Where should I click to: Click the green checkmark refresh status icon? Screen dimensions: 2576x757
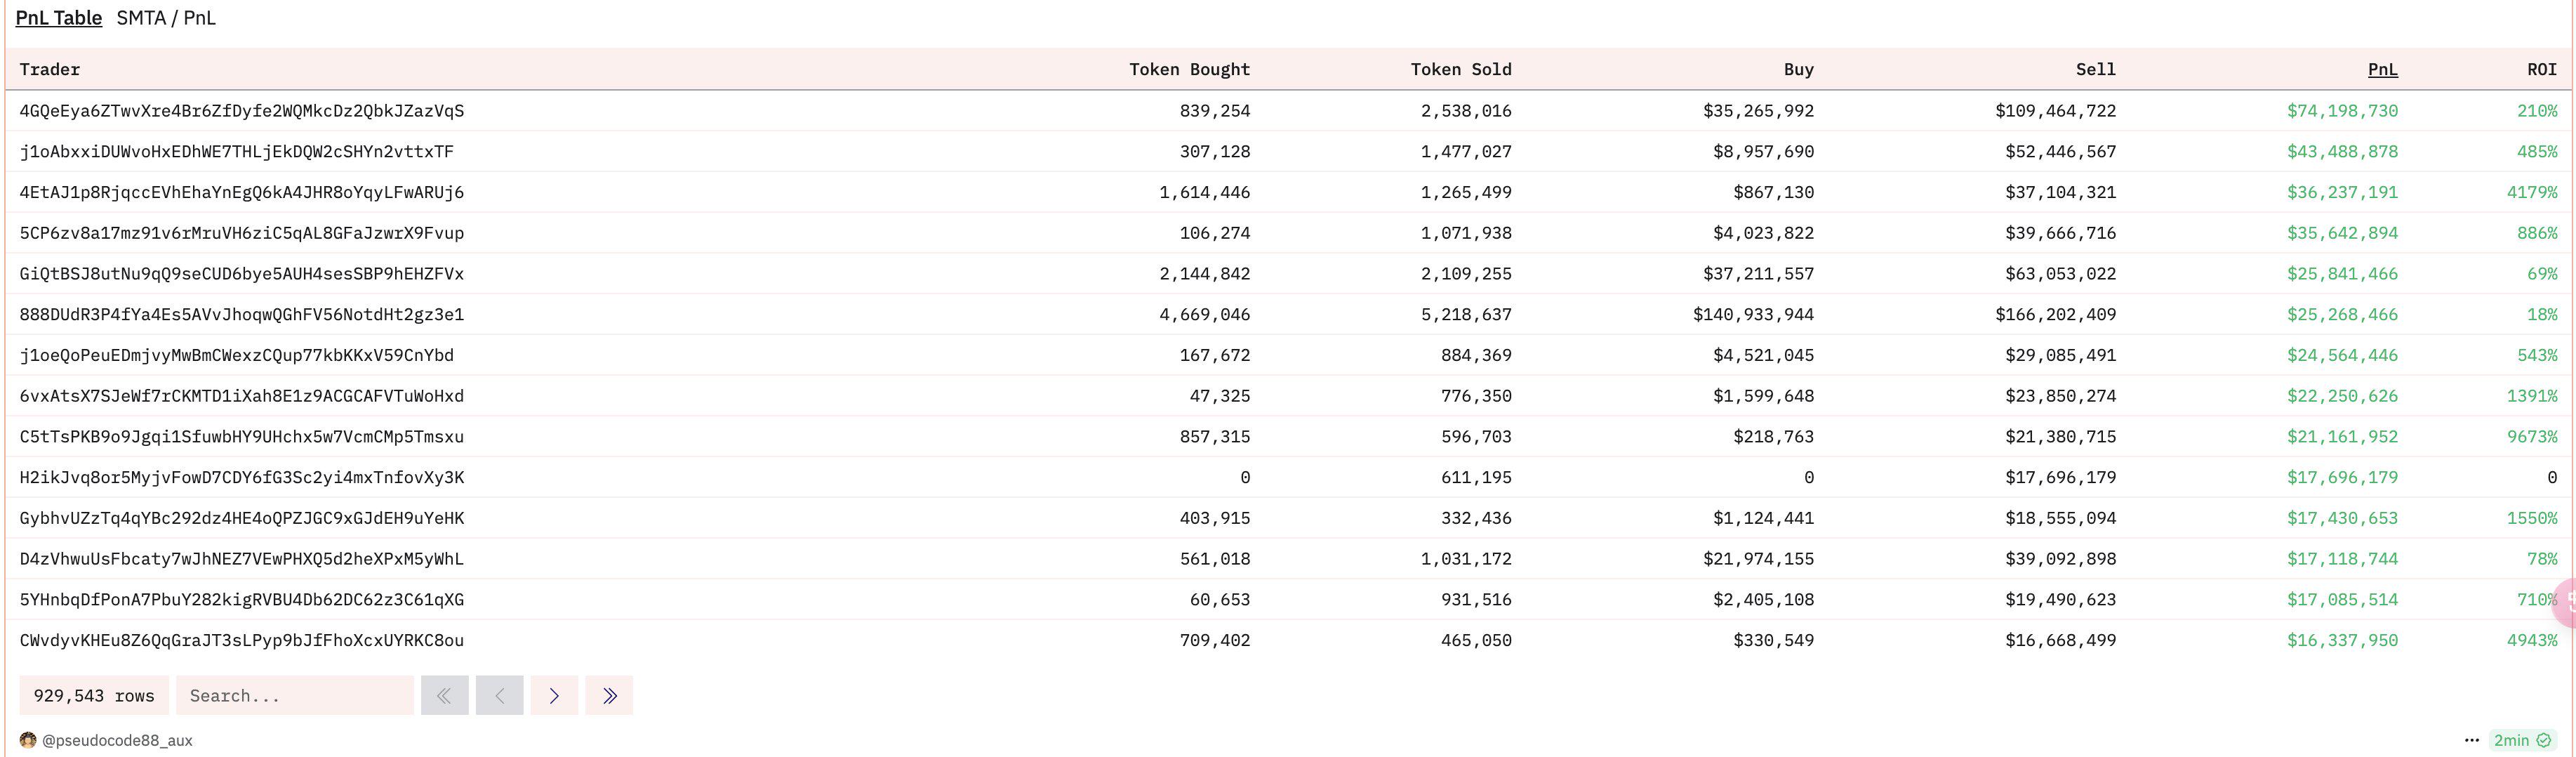click(2543, 740)
